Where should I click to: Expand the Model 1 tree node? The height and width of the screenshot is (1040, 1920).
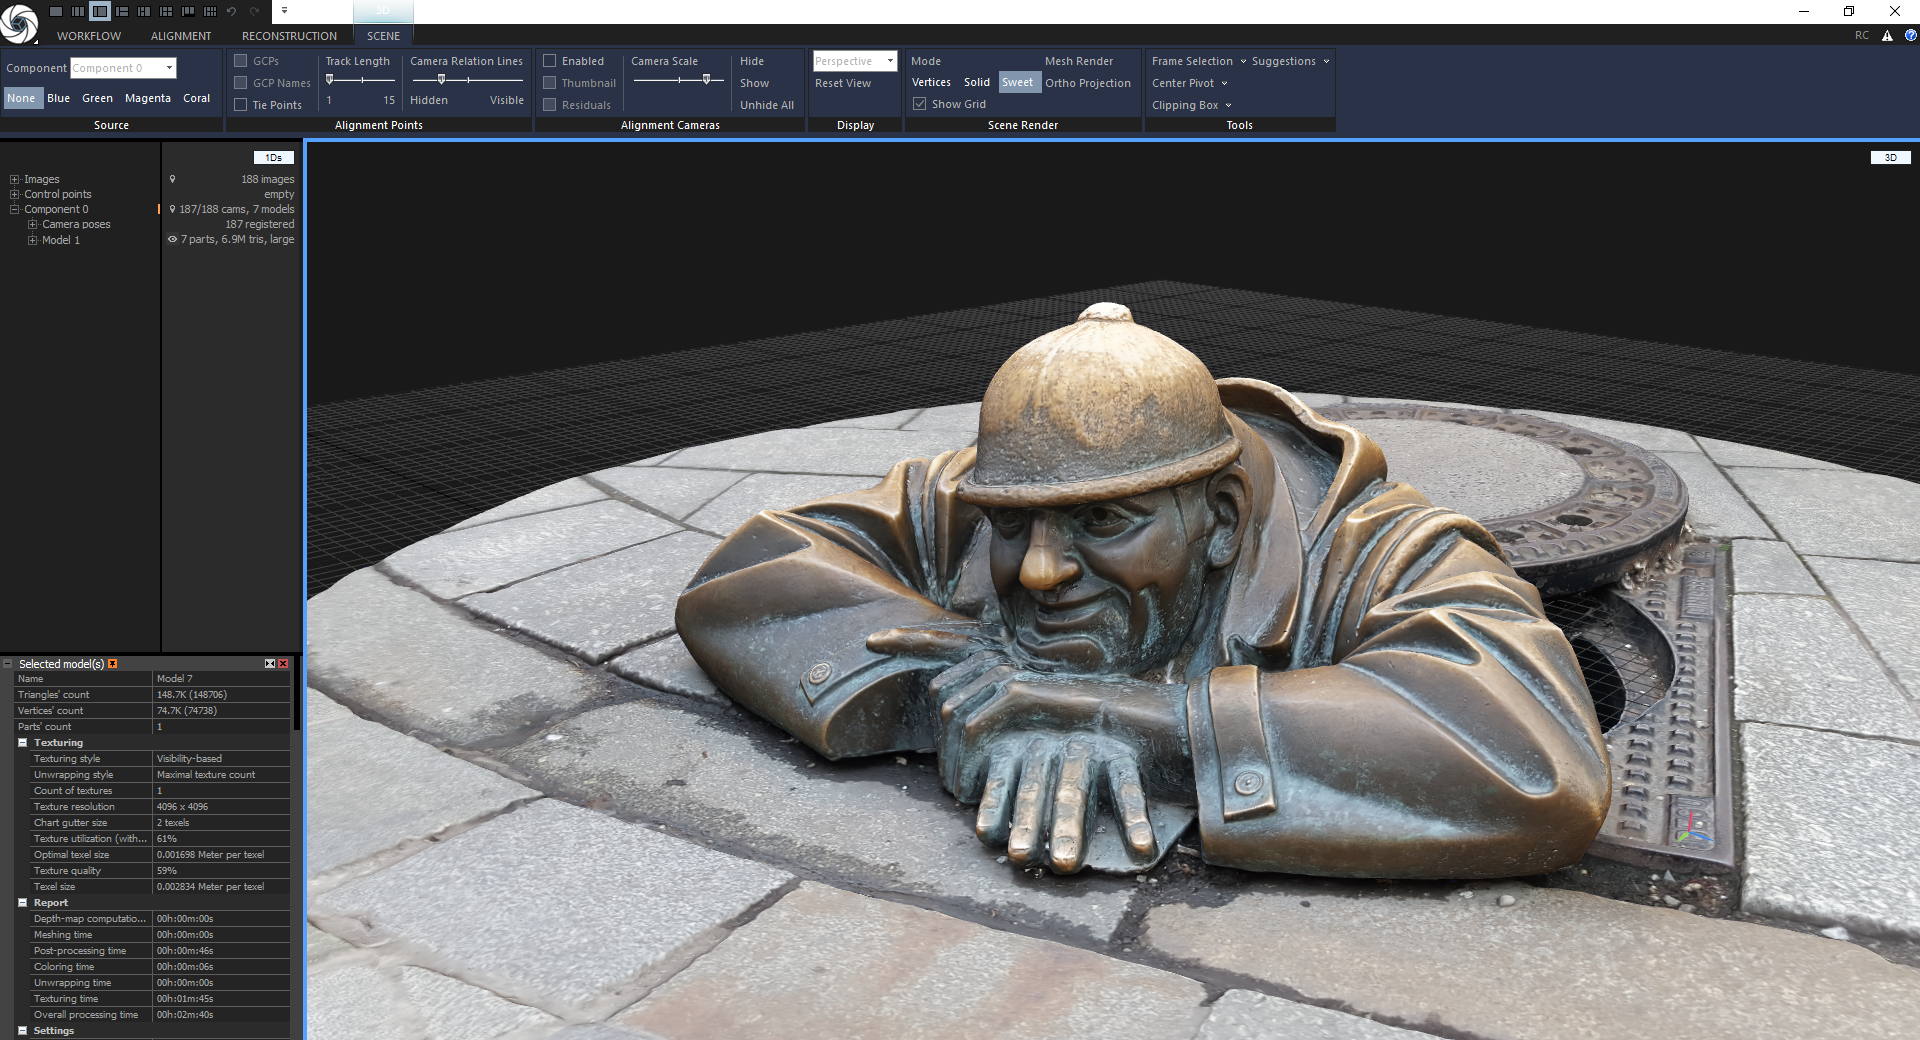tap(33, 240)
